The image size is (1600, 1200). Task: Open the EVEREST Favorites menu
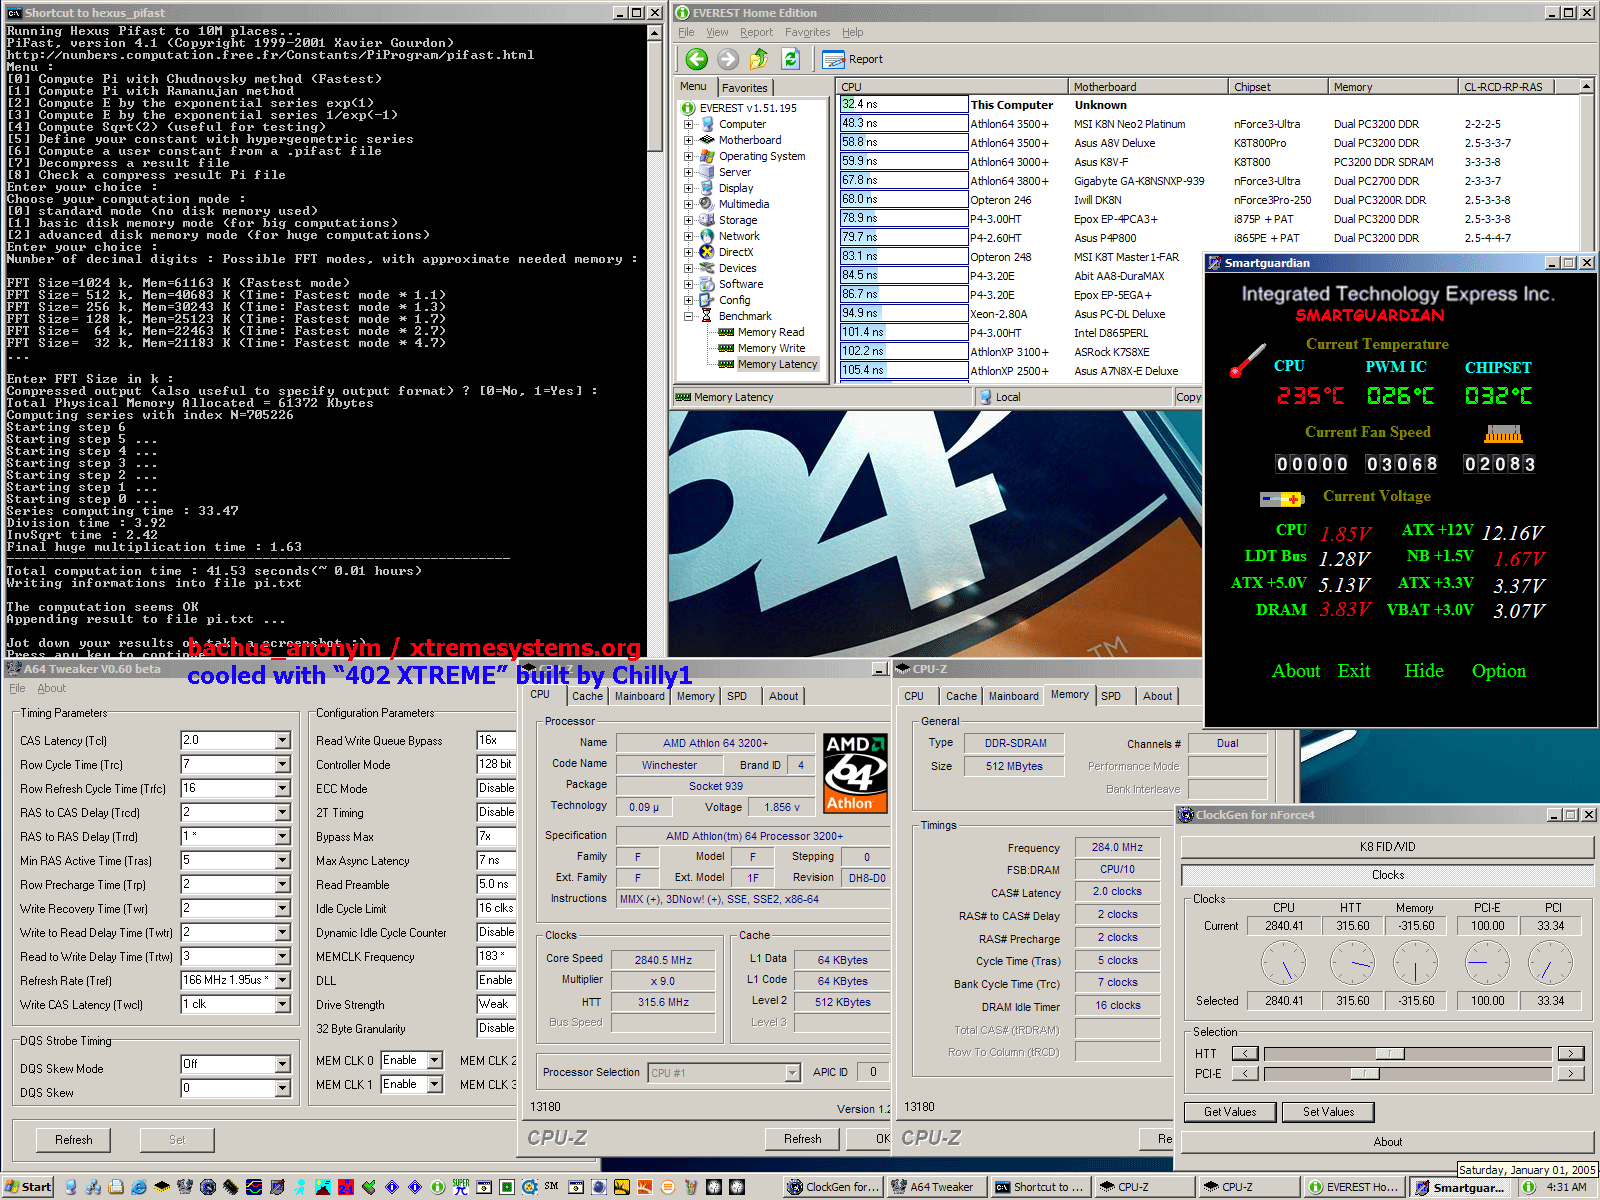point(807,32)
